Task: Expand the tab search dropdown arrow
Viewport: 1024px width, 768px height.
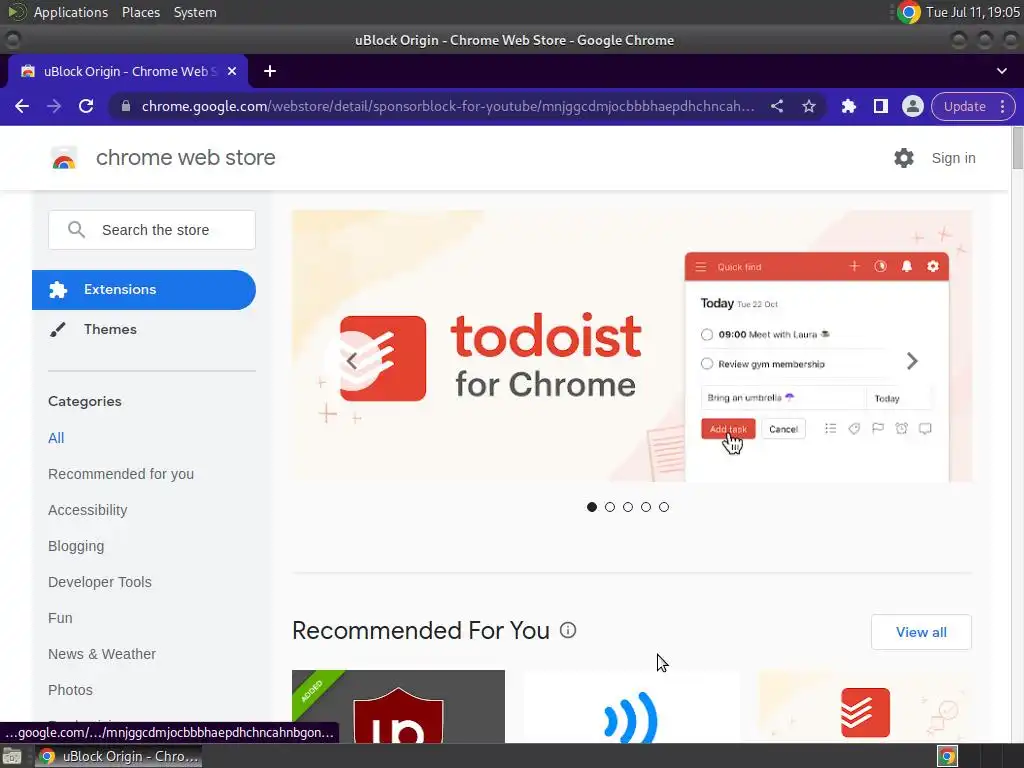Action: pyautogui.click(x=1002, y=71)
